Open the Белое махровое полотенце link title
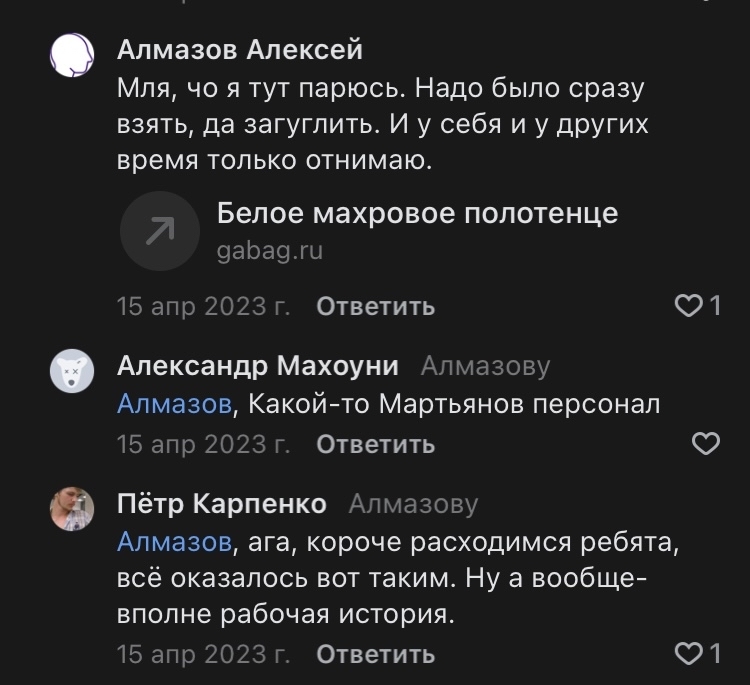The height and width of the screenshot is (685, 750). point(417,213)
